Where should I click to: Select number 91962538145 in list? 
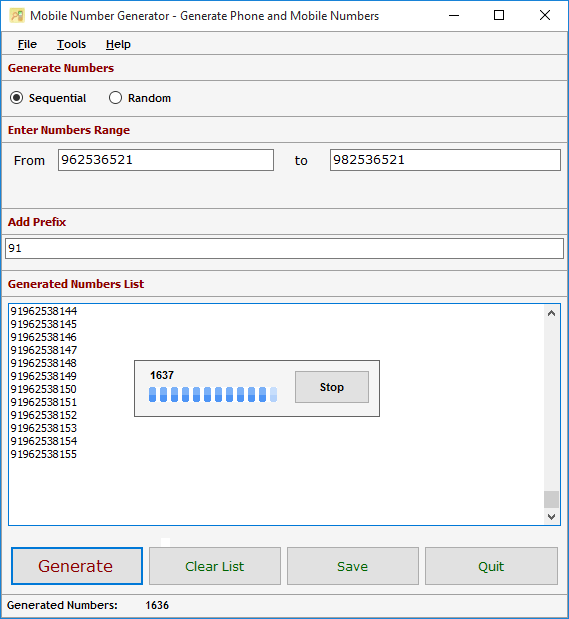(44, 324)
